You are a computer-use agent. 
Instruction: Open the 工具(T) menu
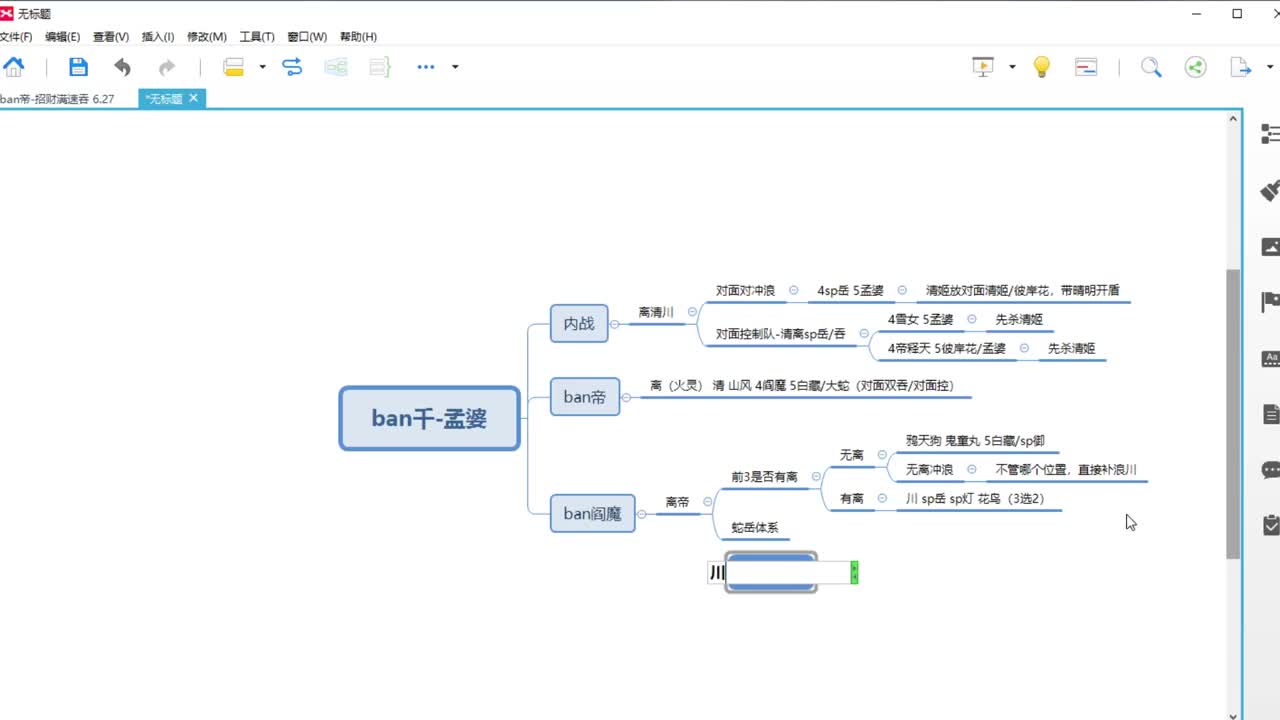[257, 37]
